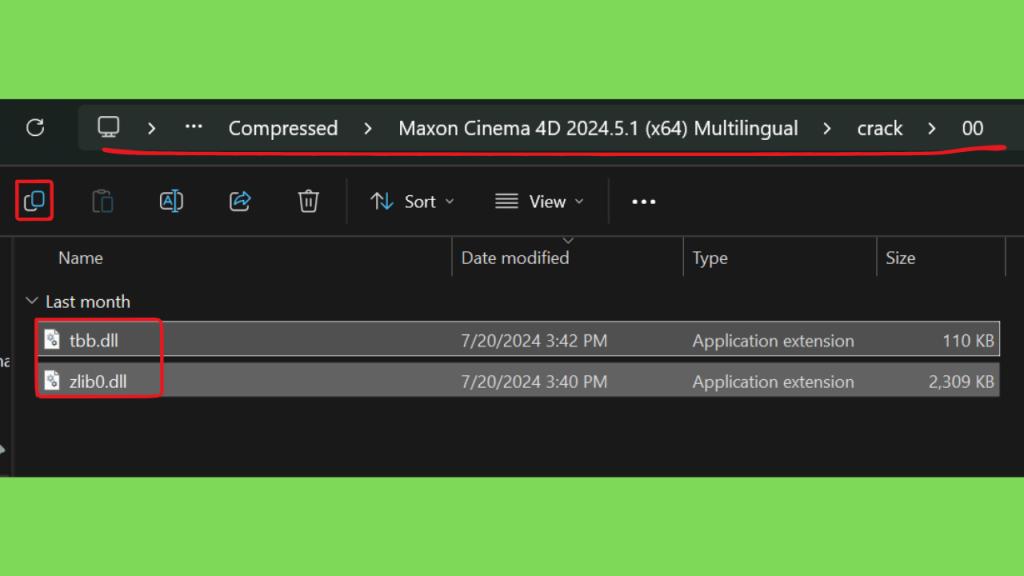Sort by the Type column header
1024x576 pixels.
point(710,258)
